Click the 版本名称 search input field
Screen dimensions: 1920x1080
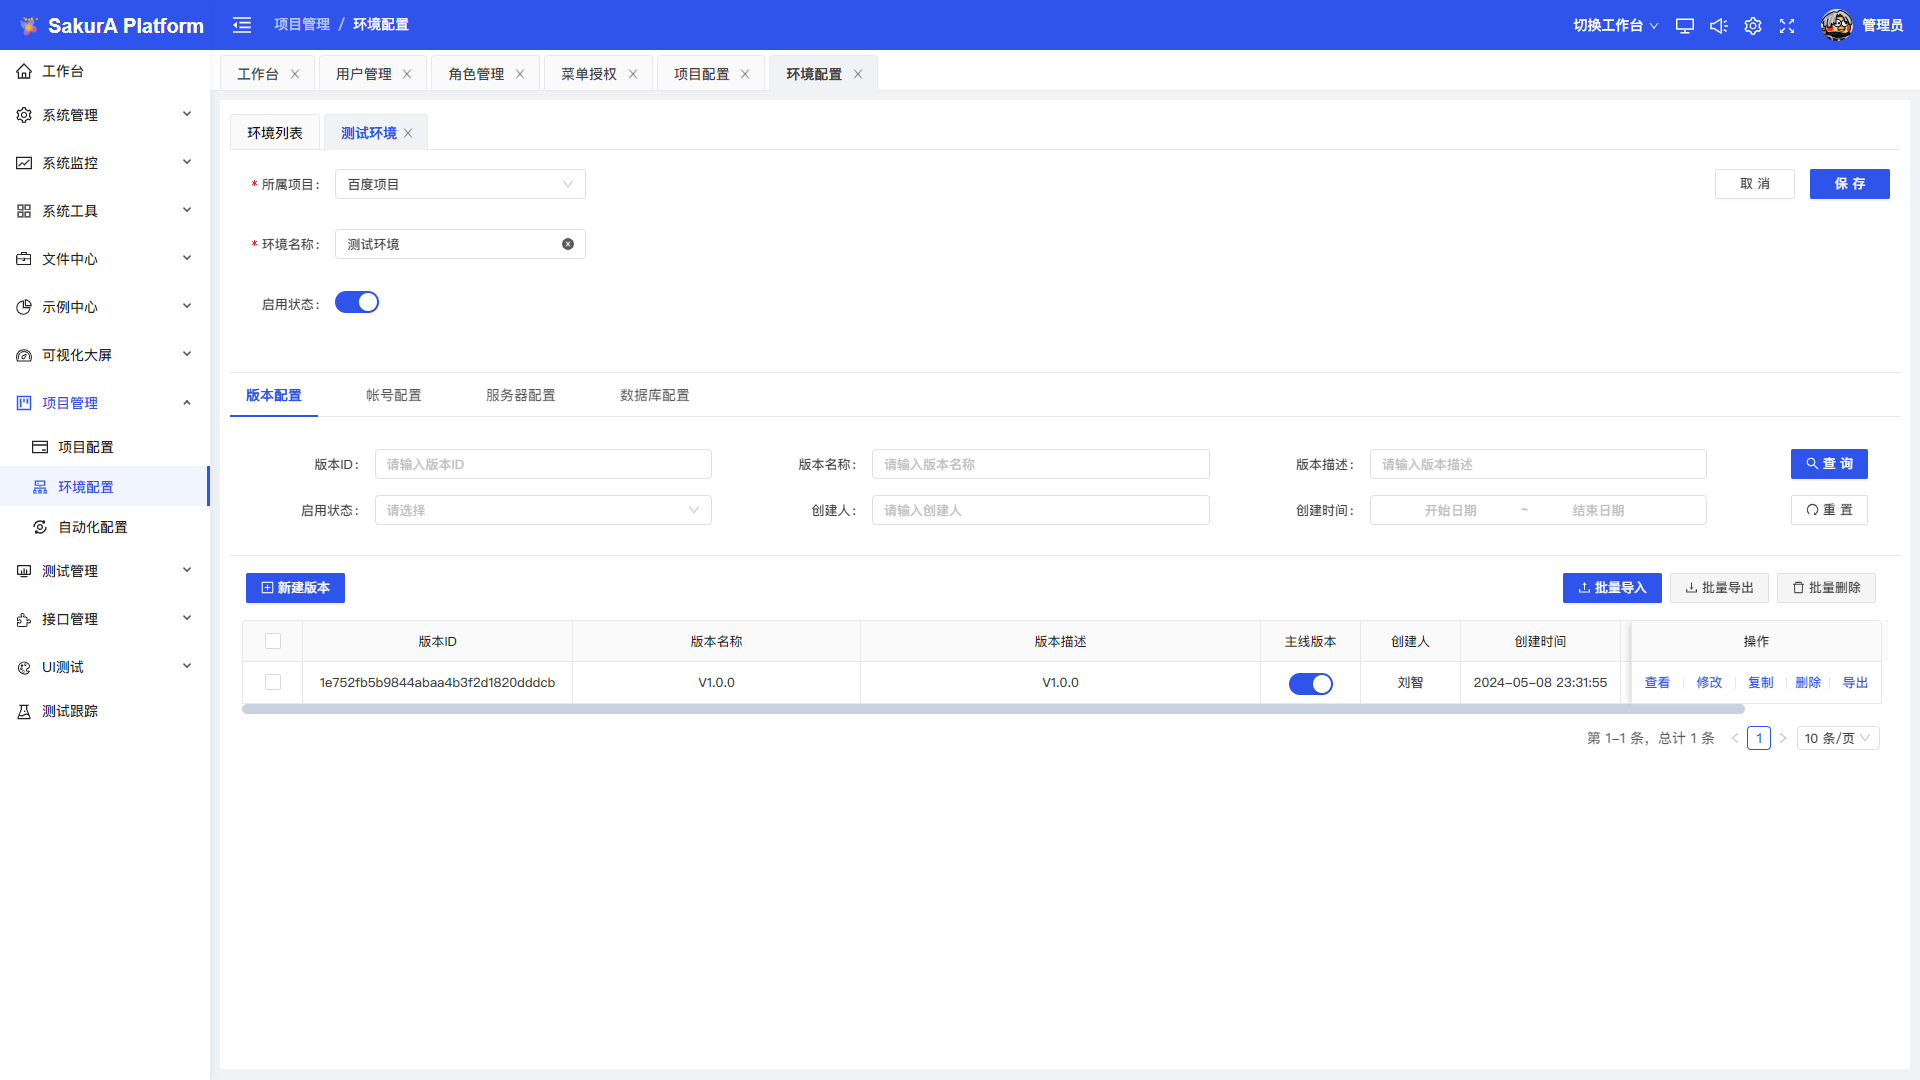(1040, 464)
